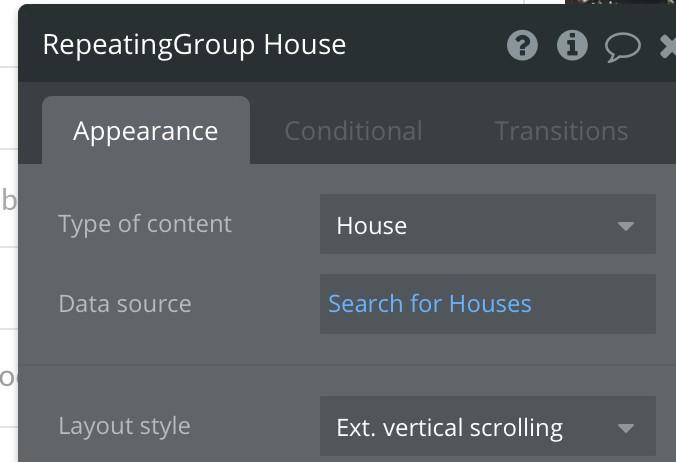
Task: Edit the "Search for Houses" expression
Action: click(x=430, y=304)
